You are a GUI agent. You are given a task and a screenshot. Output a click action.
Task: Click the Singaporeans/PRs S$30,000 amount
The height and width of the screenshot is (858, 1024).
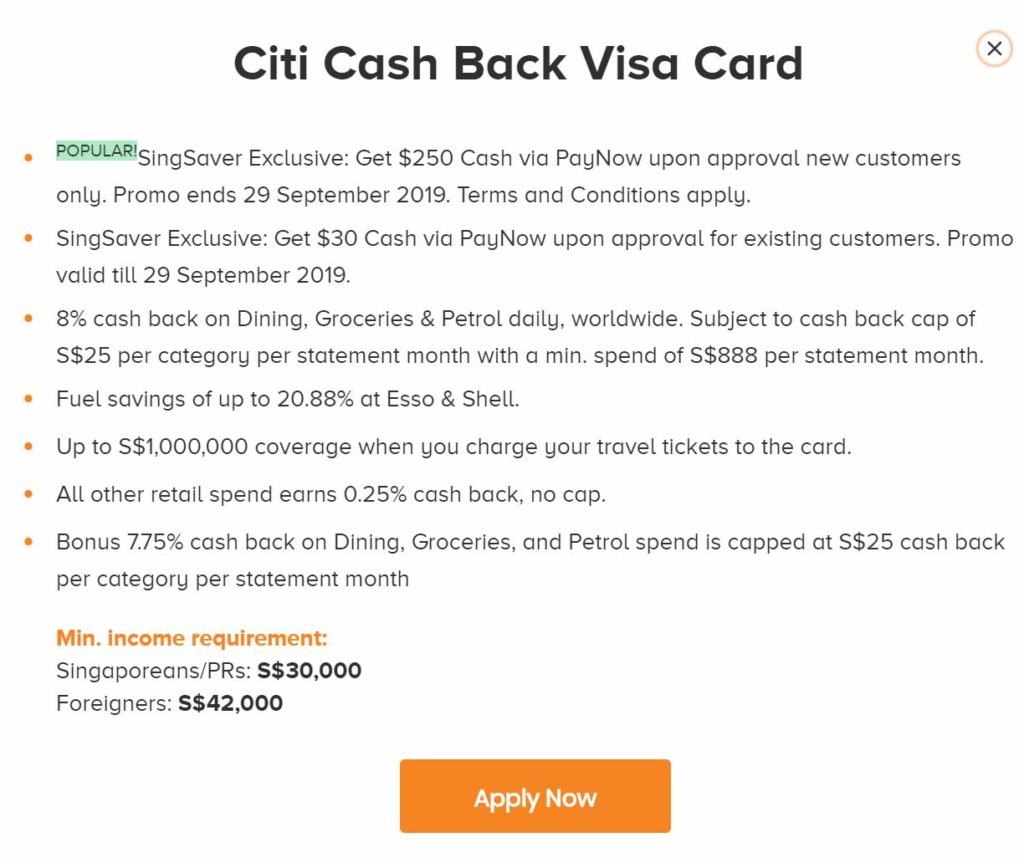(309, 671)
